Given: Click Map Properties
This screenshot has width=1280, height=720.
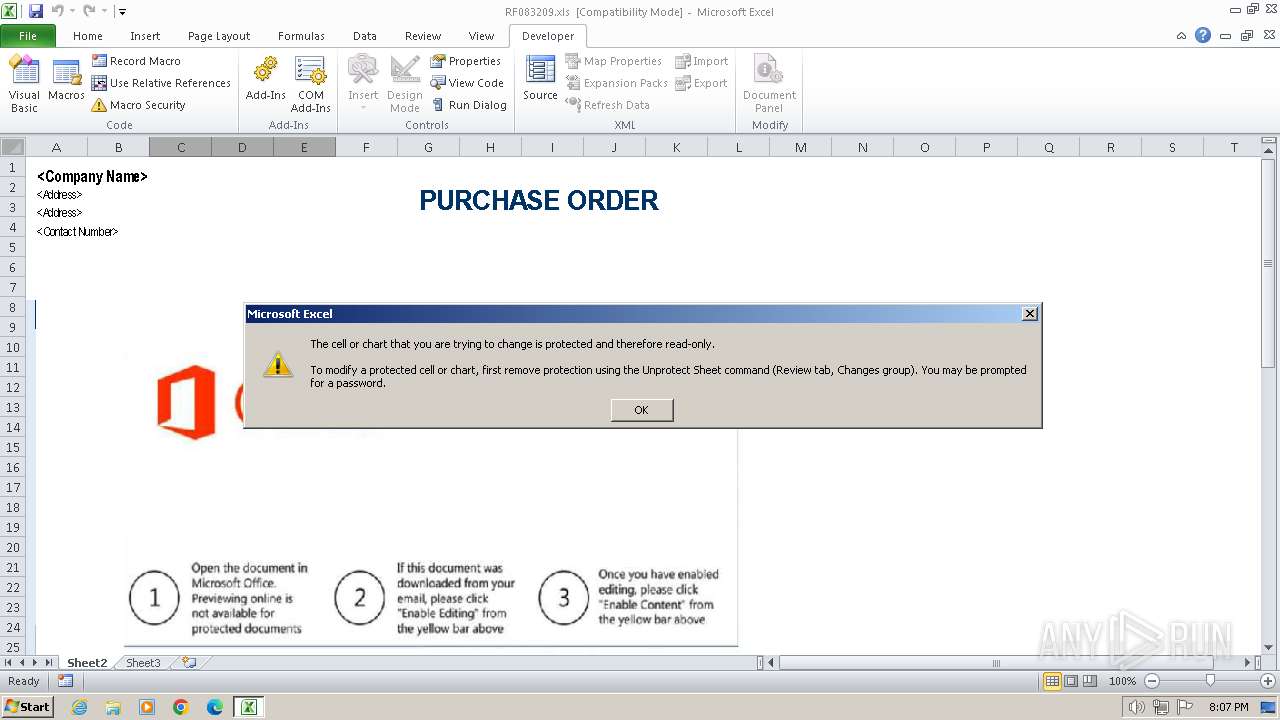Looking at the screenshot, I should pos(613,61).
